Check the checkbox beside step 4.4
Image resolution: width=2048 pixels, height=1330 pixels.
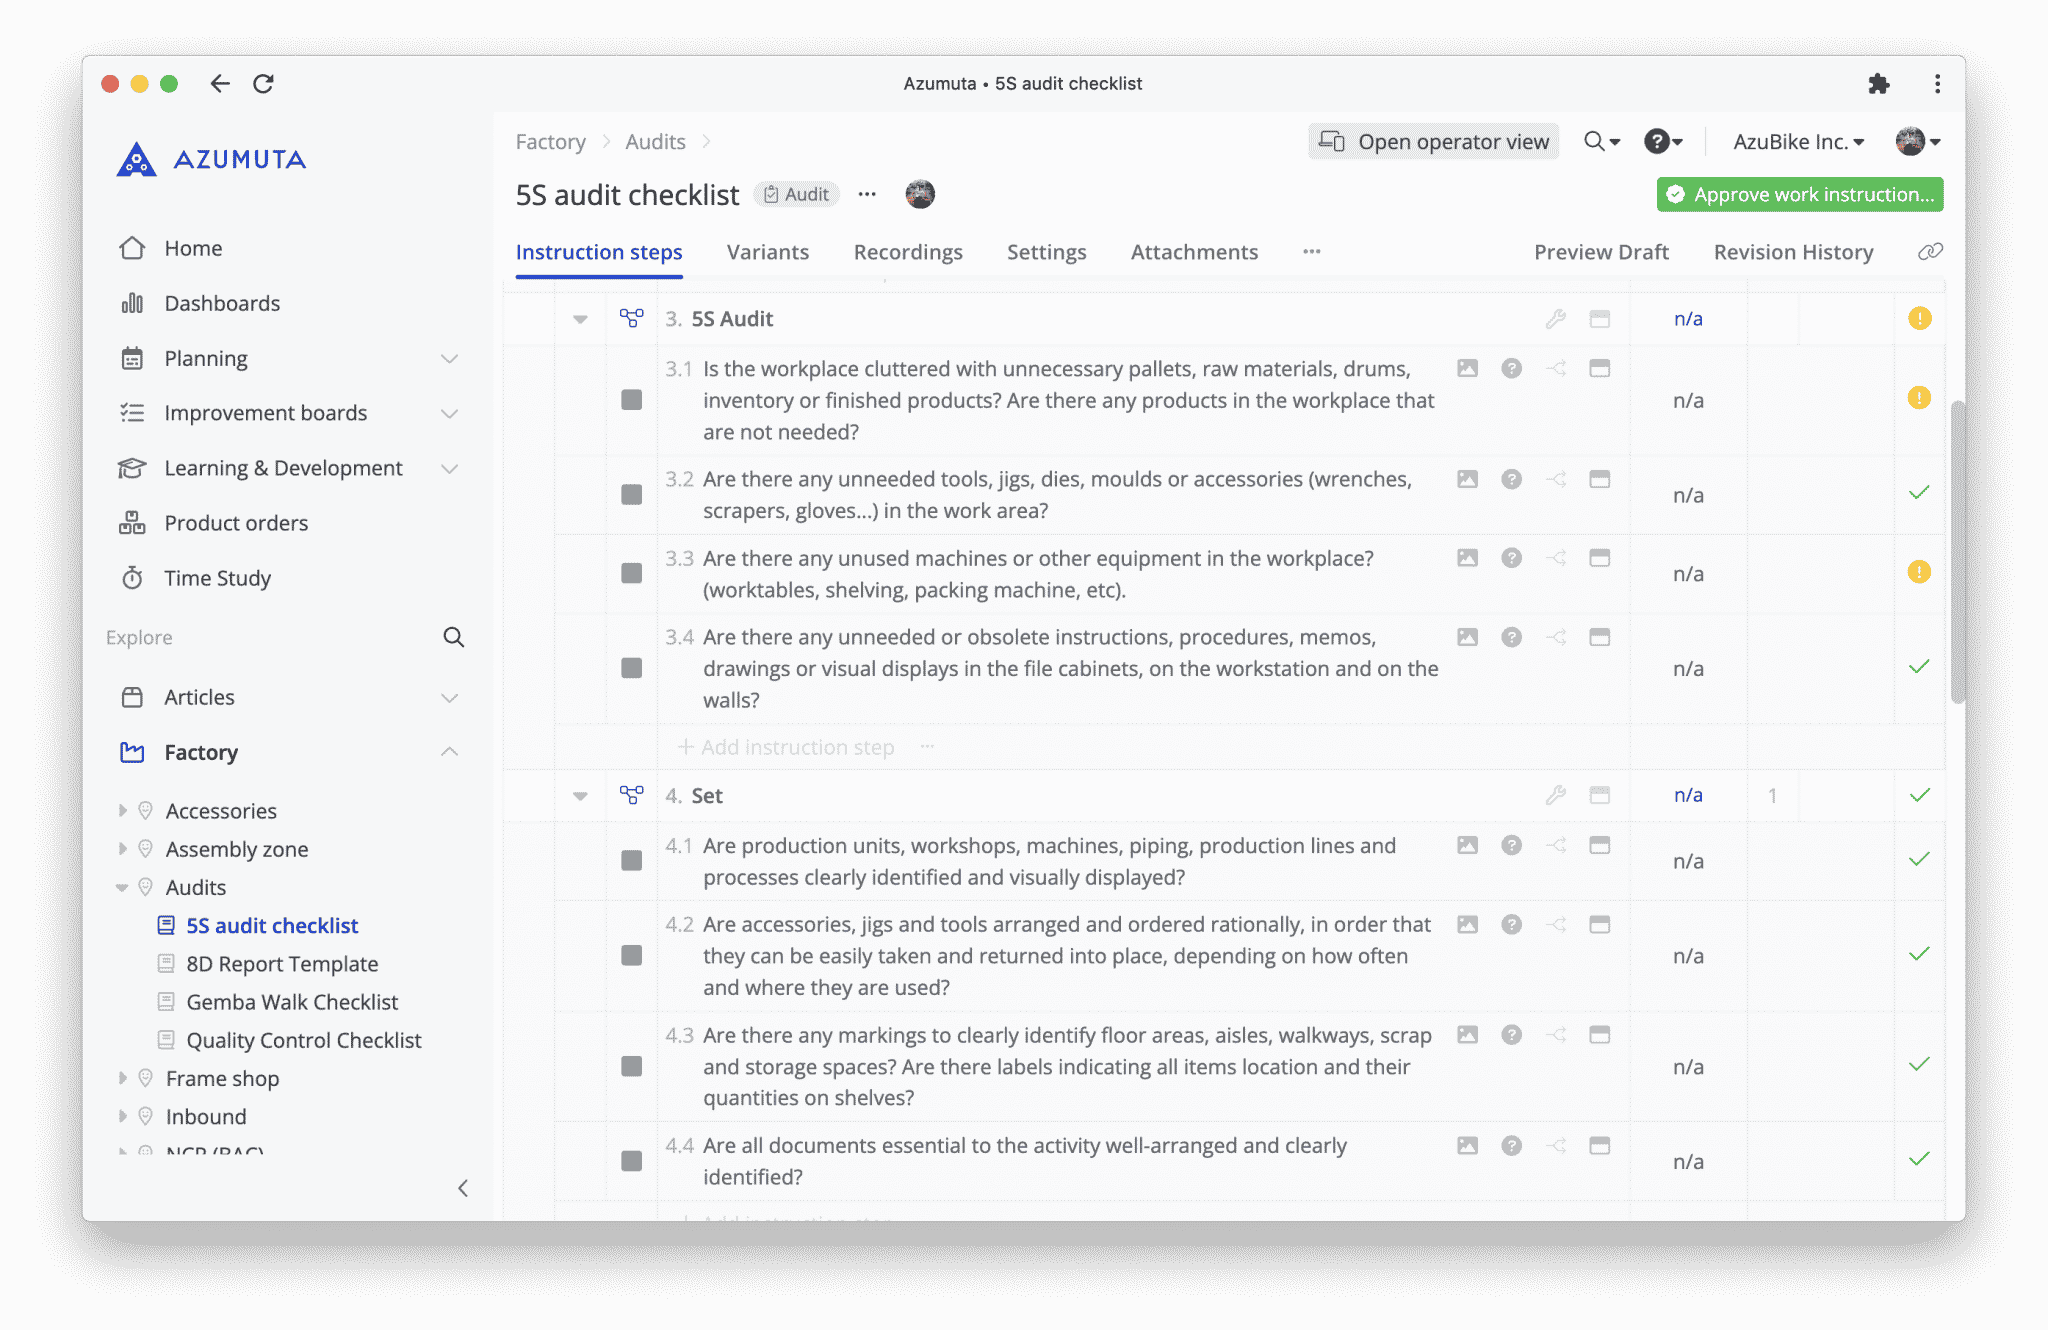point(631,1161)
